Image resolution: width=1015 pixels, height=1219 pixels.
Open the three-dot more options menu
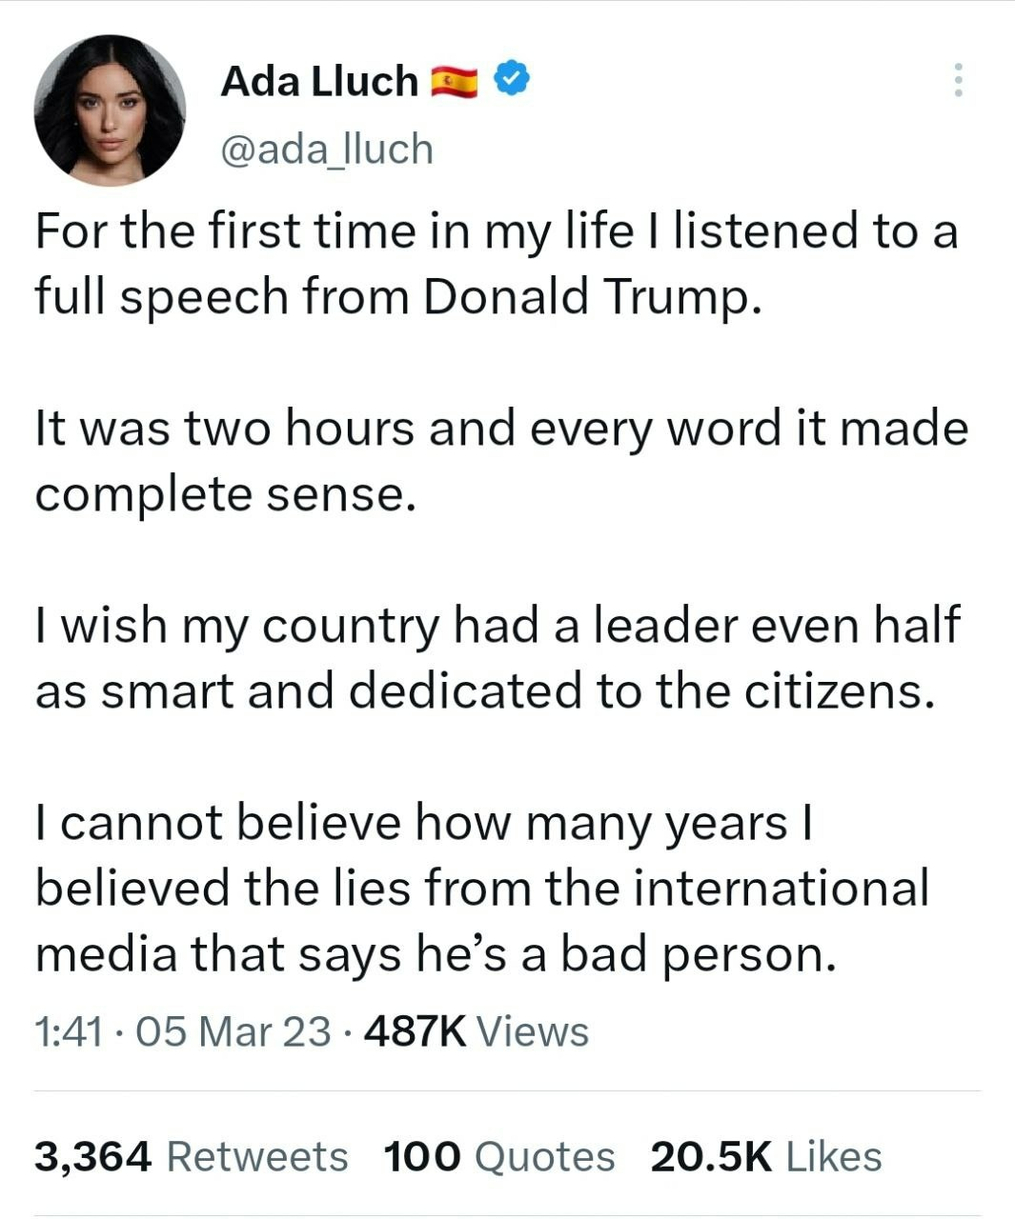[x=958, y=80]
